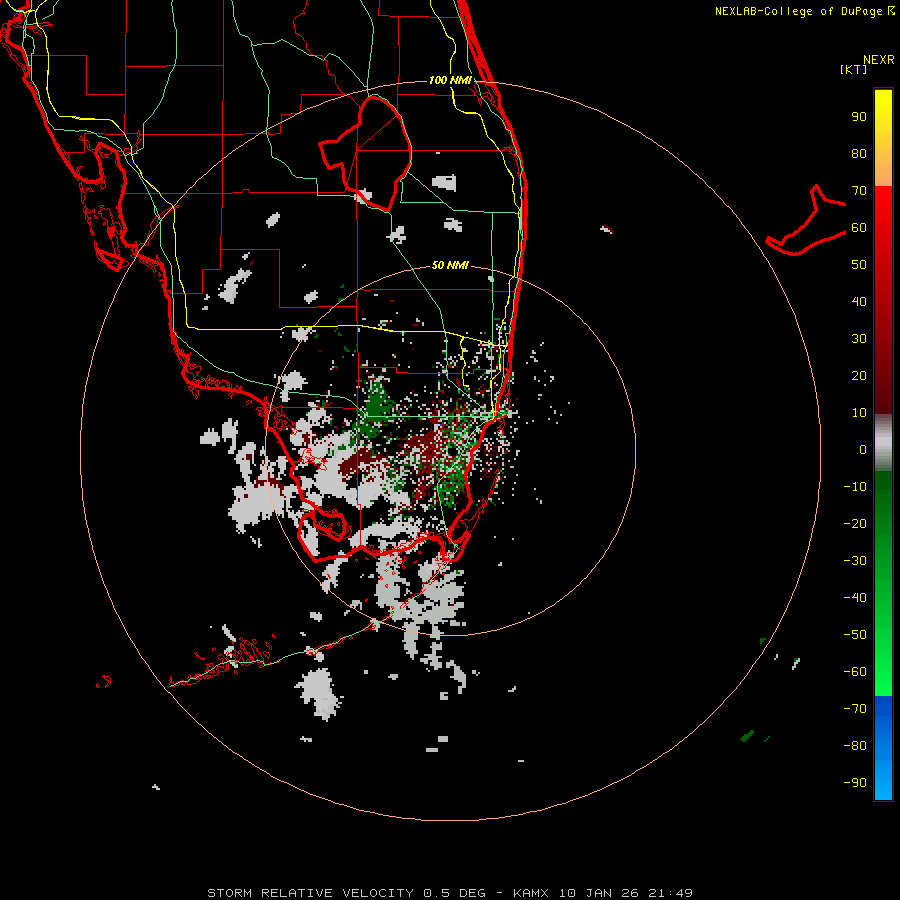This screenshot has width=900, height=900.
Task: Click the 0 value on the velocity scale
Action: click(863, 450)
